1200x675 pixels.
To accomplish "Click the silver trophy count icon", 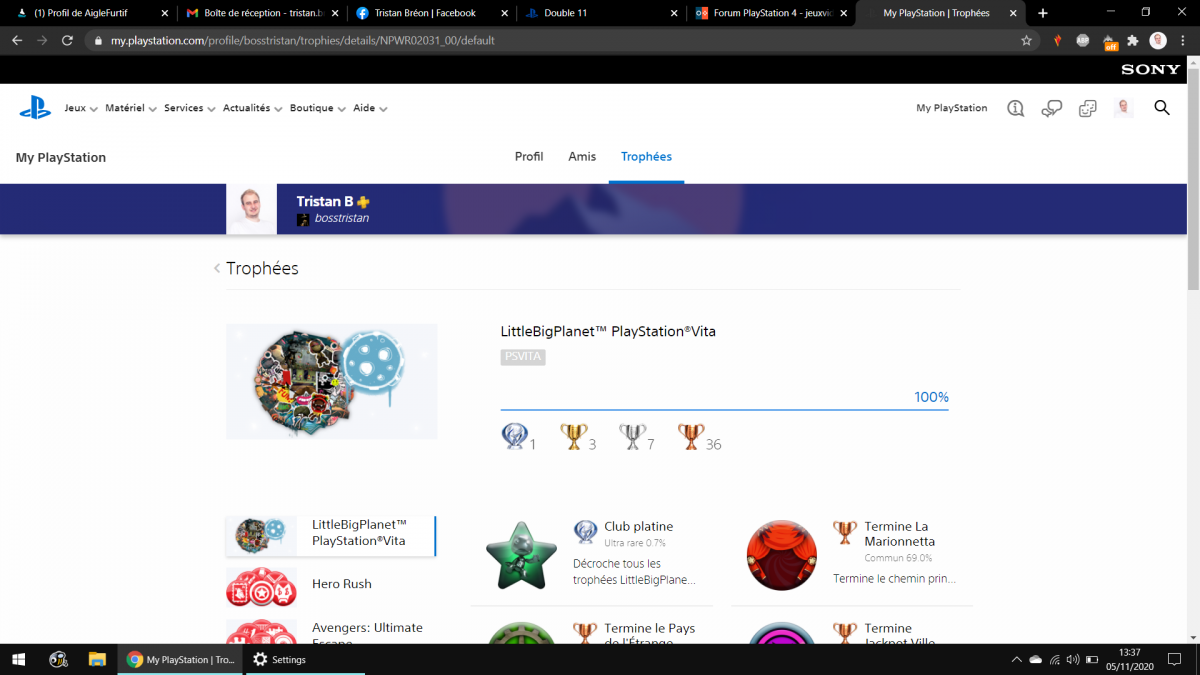I will tap(632, 436).
